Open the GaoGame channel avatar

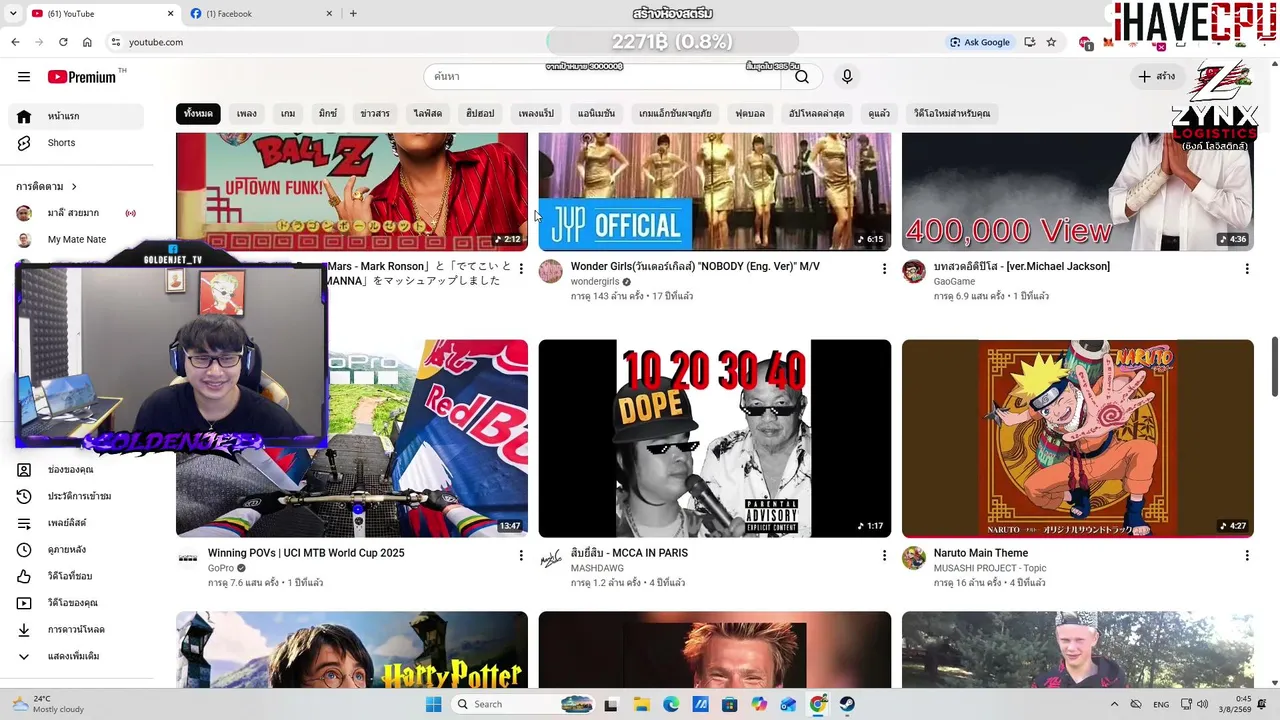914,272
